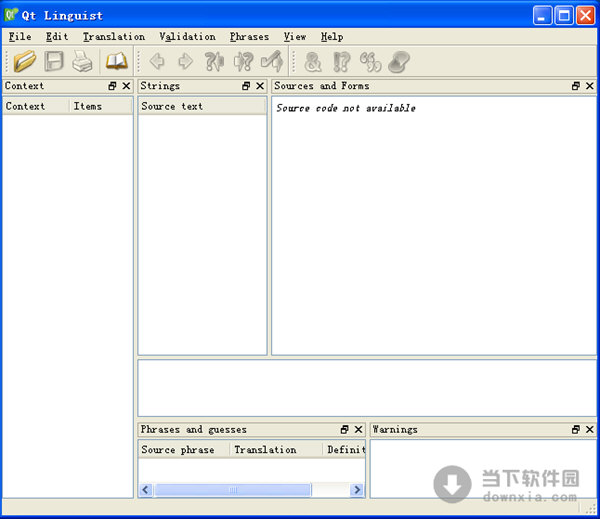
Task: Close the Context dock panel
Action: [126, 86]
